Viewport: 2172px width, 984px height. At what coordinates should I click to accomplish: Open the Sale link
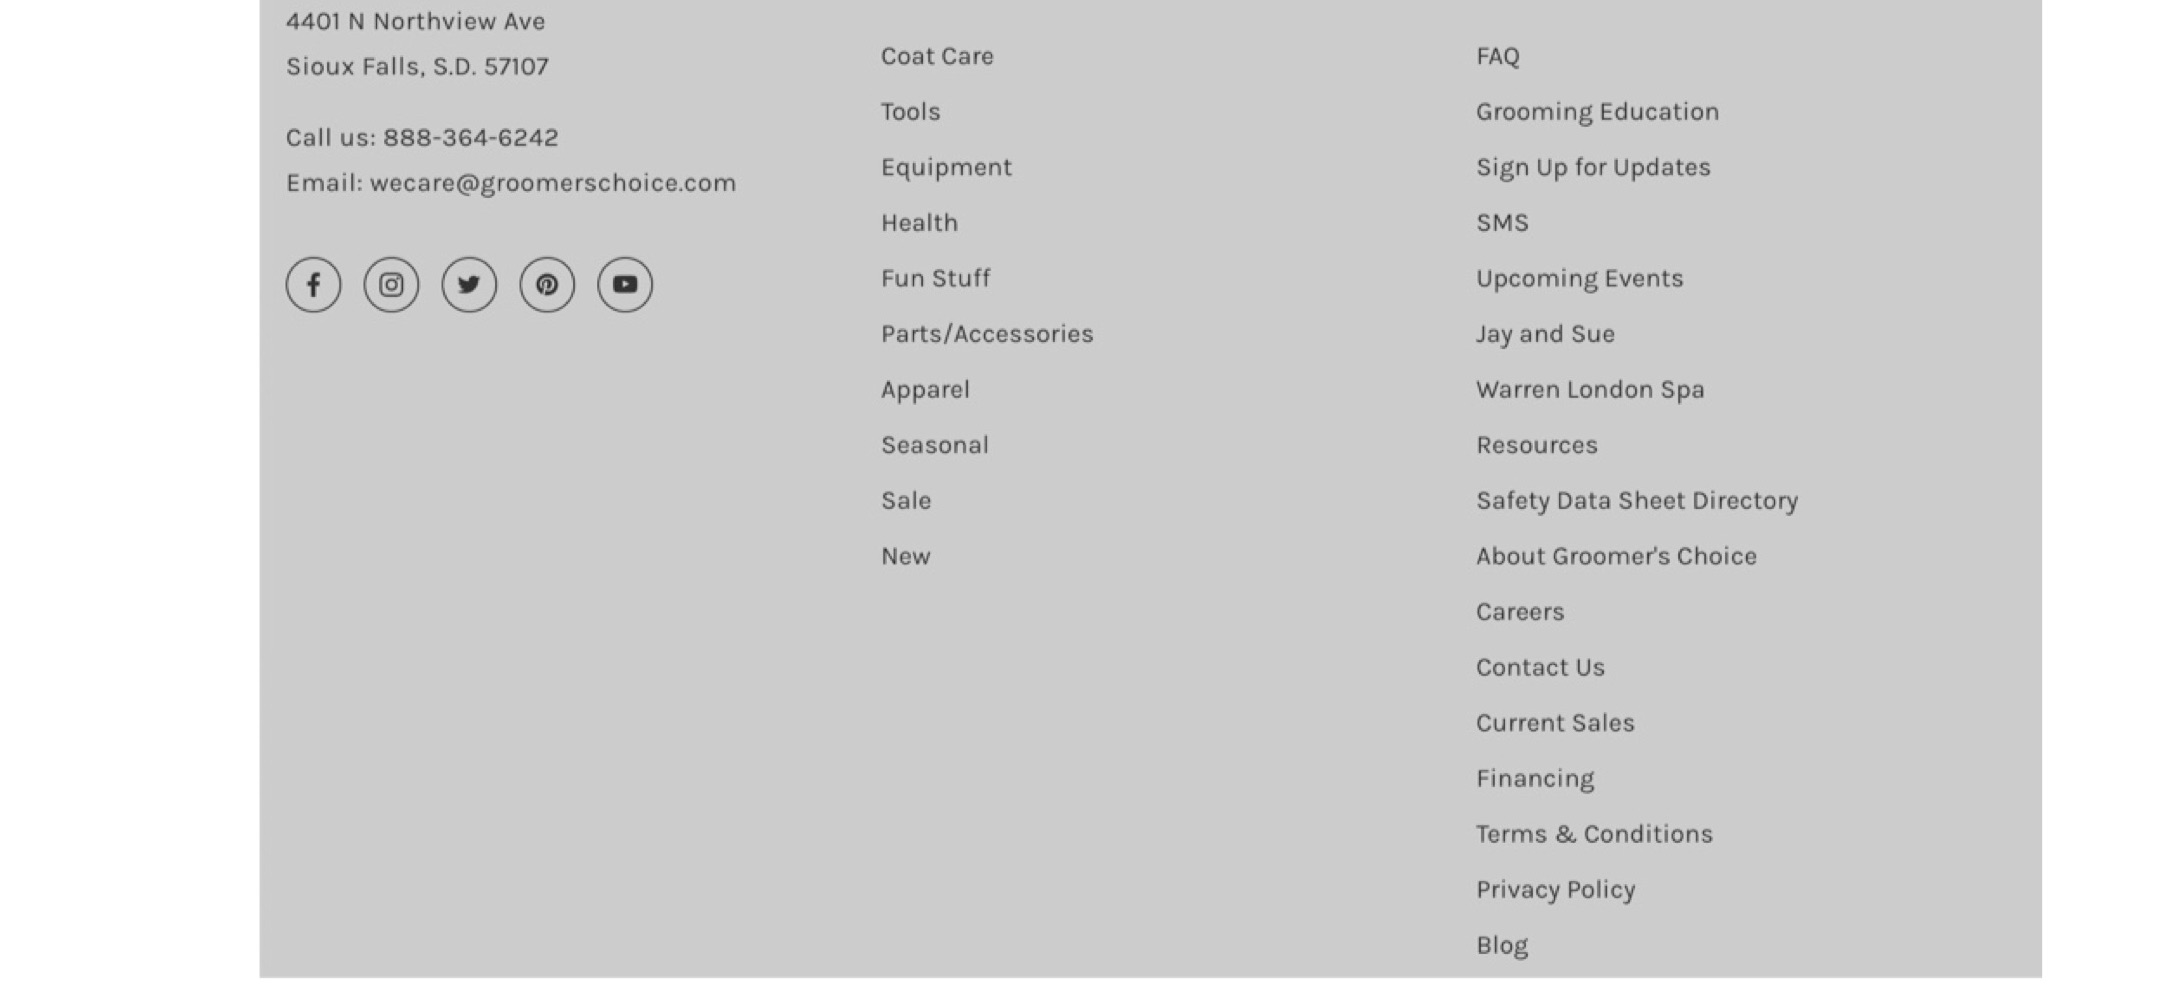(905, 500)
